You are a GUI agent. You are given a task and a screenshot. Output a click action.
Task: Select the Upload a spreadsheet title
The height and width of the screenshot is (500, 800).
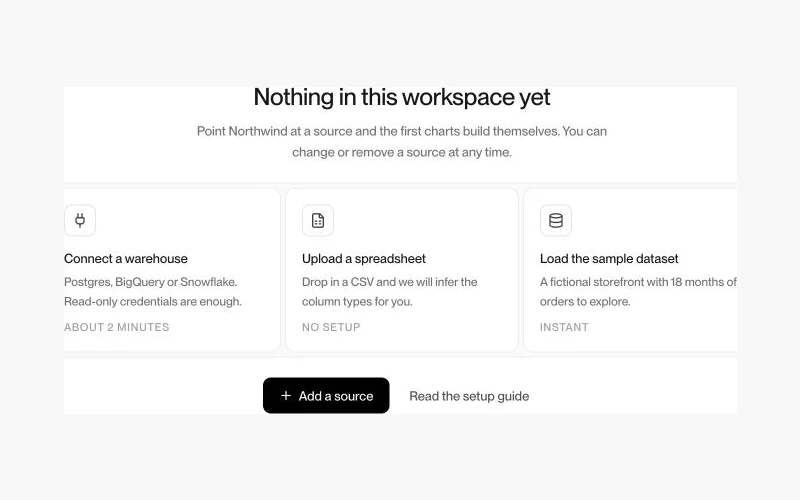click(364, 259)
